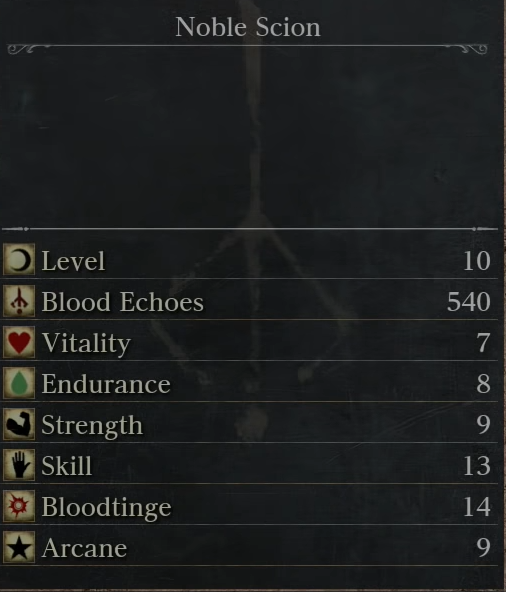Click the Skill value 13

pyautogui.click(x=477, y=466)
